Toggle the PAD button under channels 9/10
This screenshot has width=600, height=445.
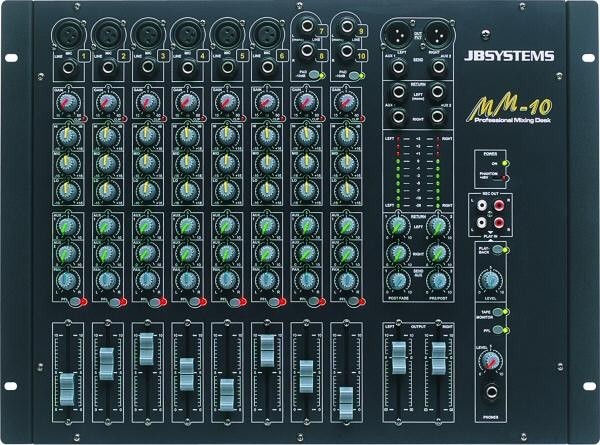point(354,75)
